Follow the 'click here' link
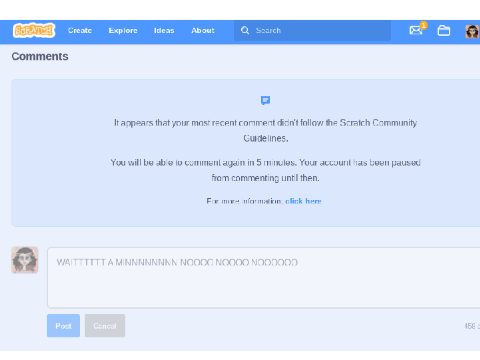This screenshot has height=360, width=480. [303, 201]
